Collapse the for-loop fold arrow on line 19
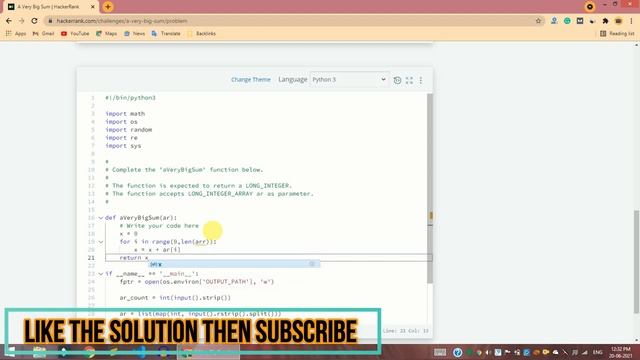The height and width of the screenshot is (360, 640). [101, 242]
